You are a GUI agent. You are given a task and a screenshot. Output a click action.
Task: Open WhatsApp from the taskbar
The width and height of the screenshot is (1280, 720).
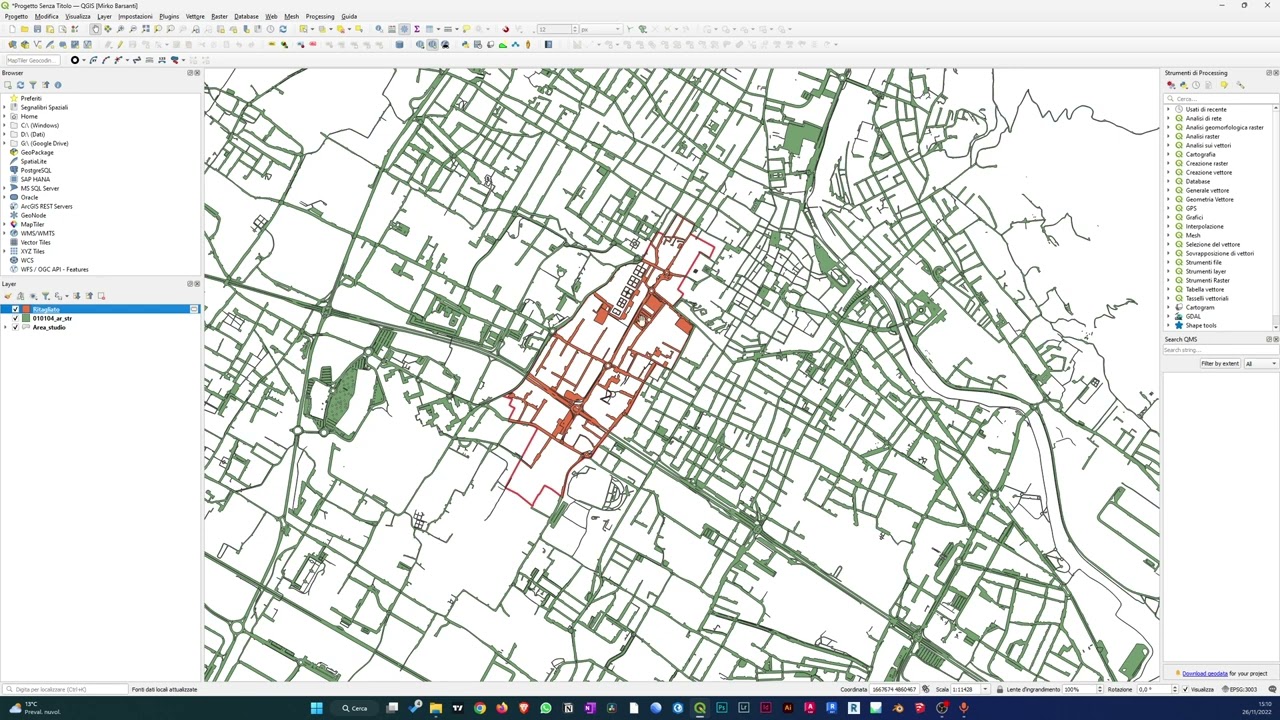[545, 708]
